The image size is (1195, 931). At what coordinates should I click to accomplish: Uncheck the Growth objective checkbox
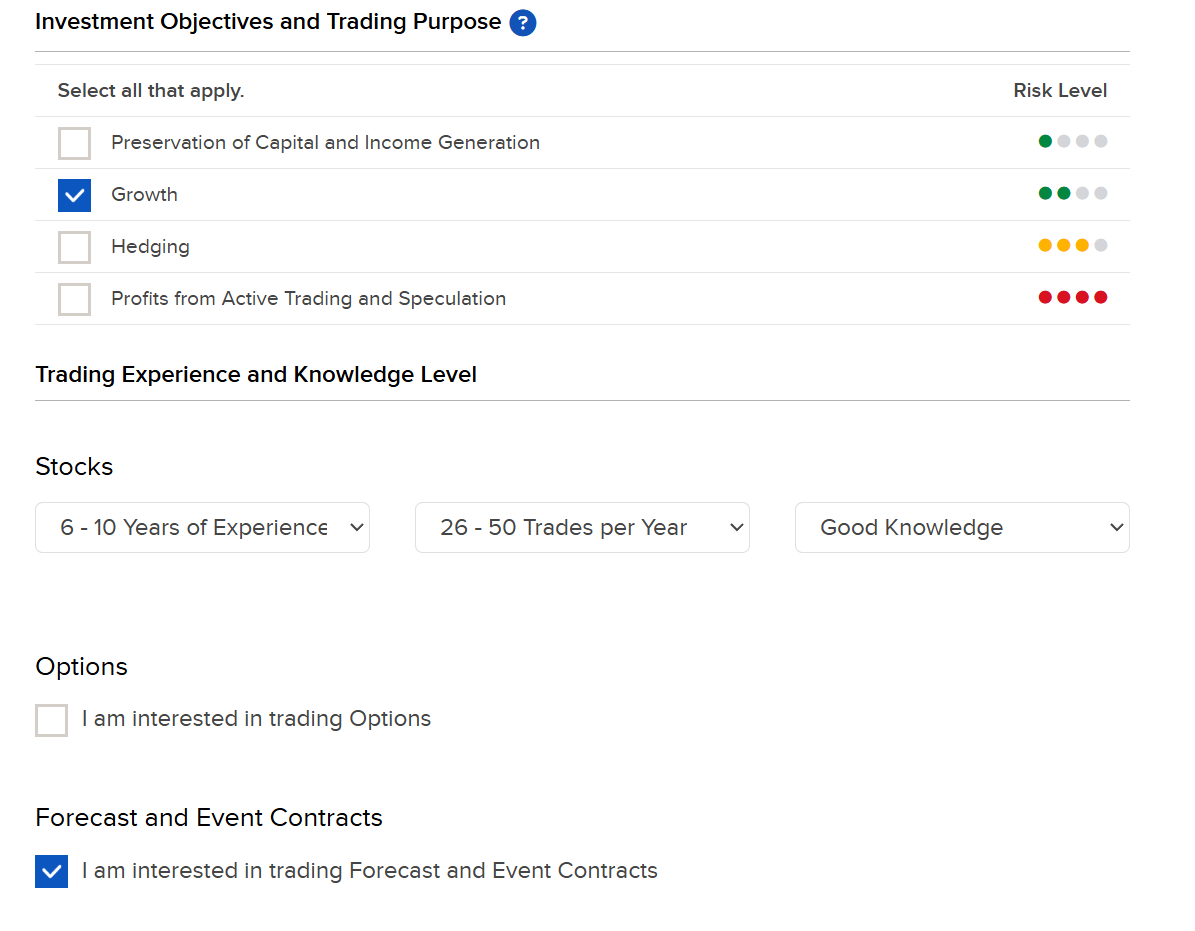click(x=75, y=195)
